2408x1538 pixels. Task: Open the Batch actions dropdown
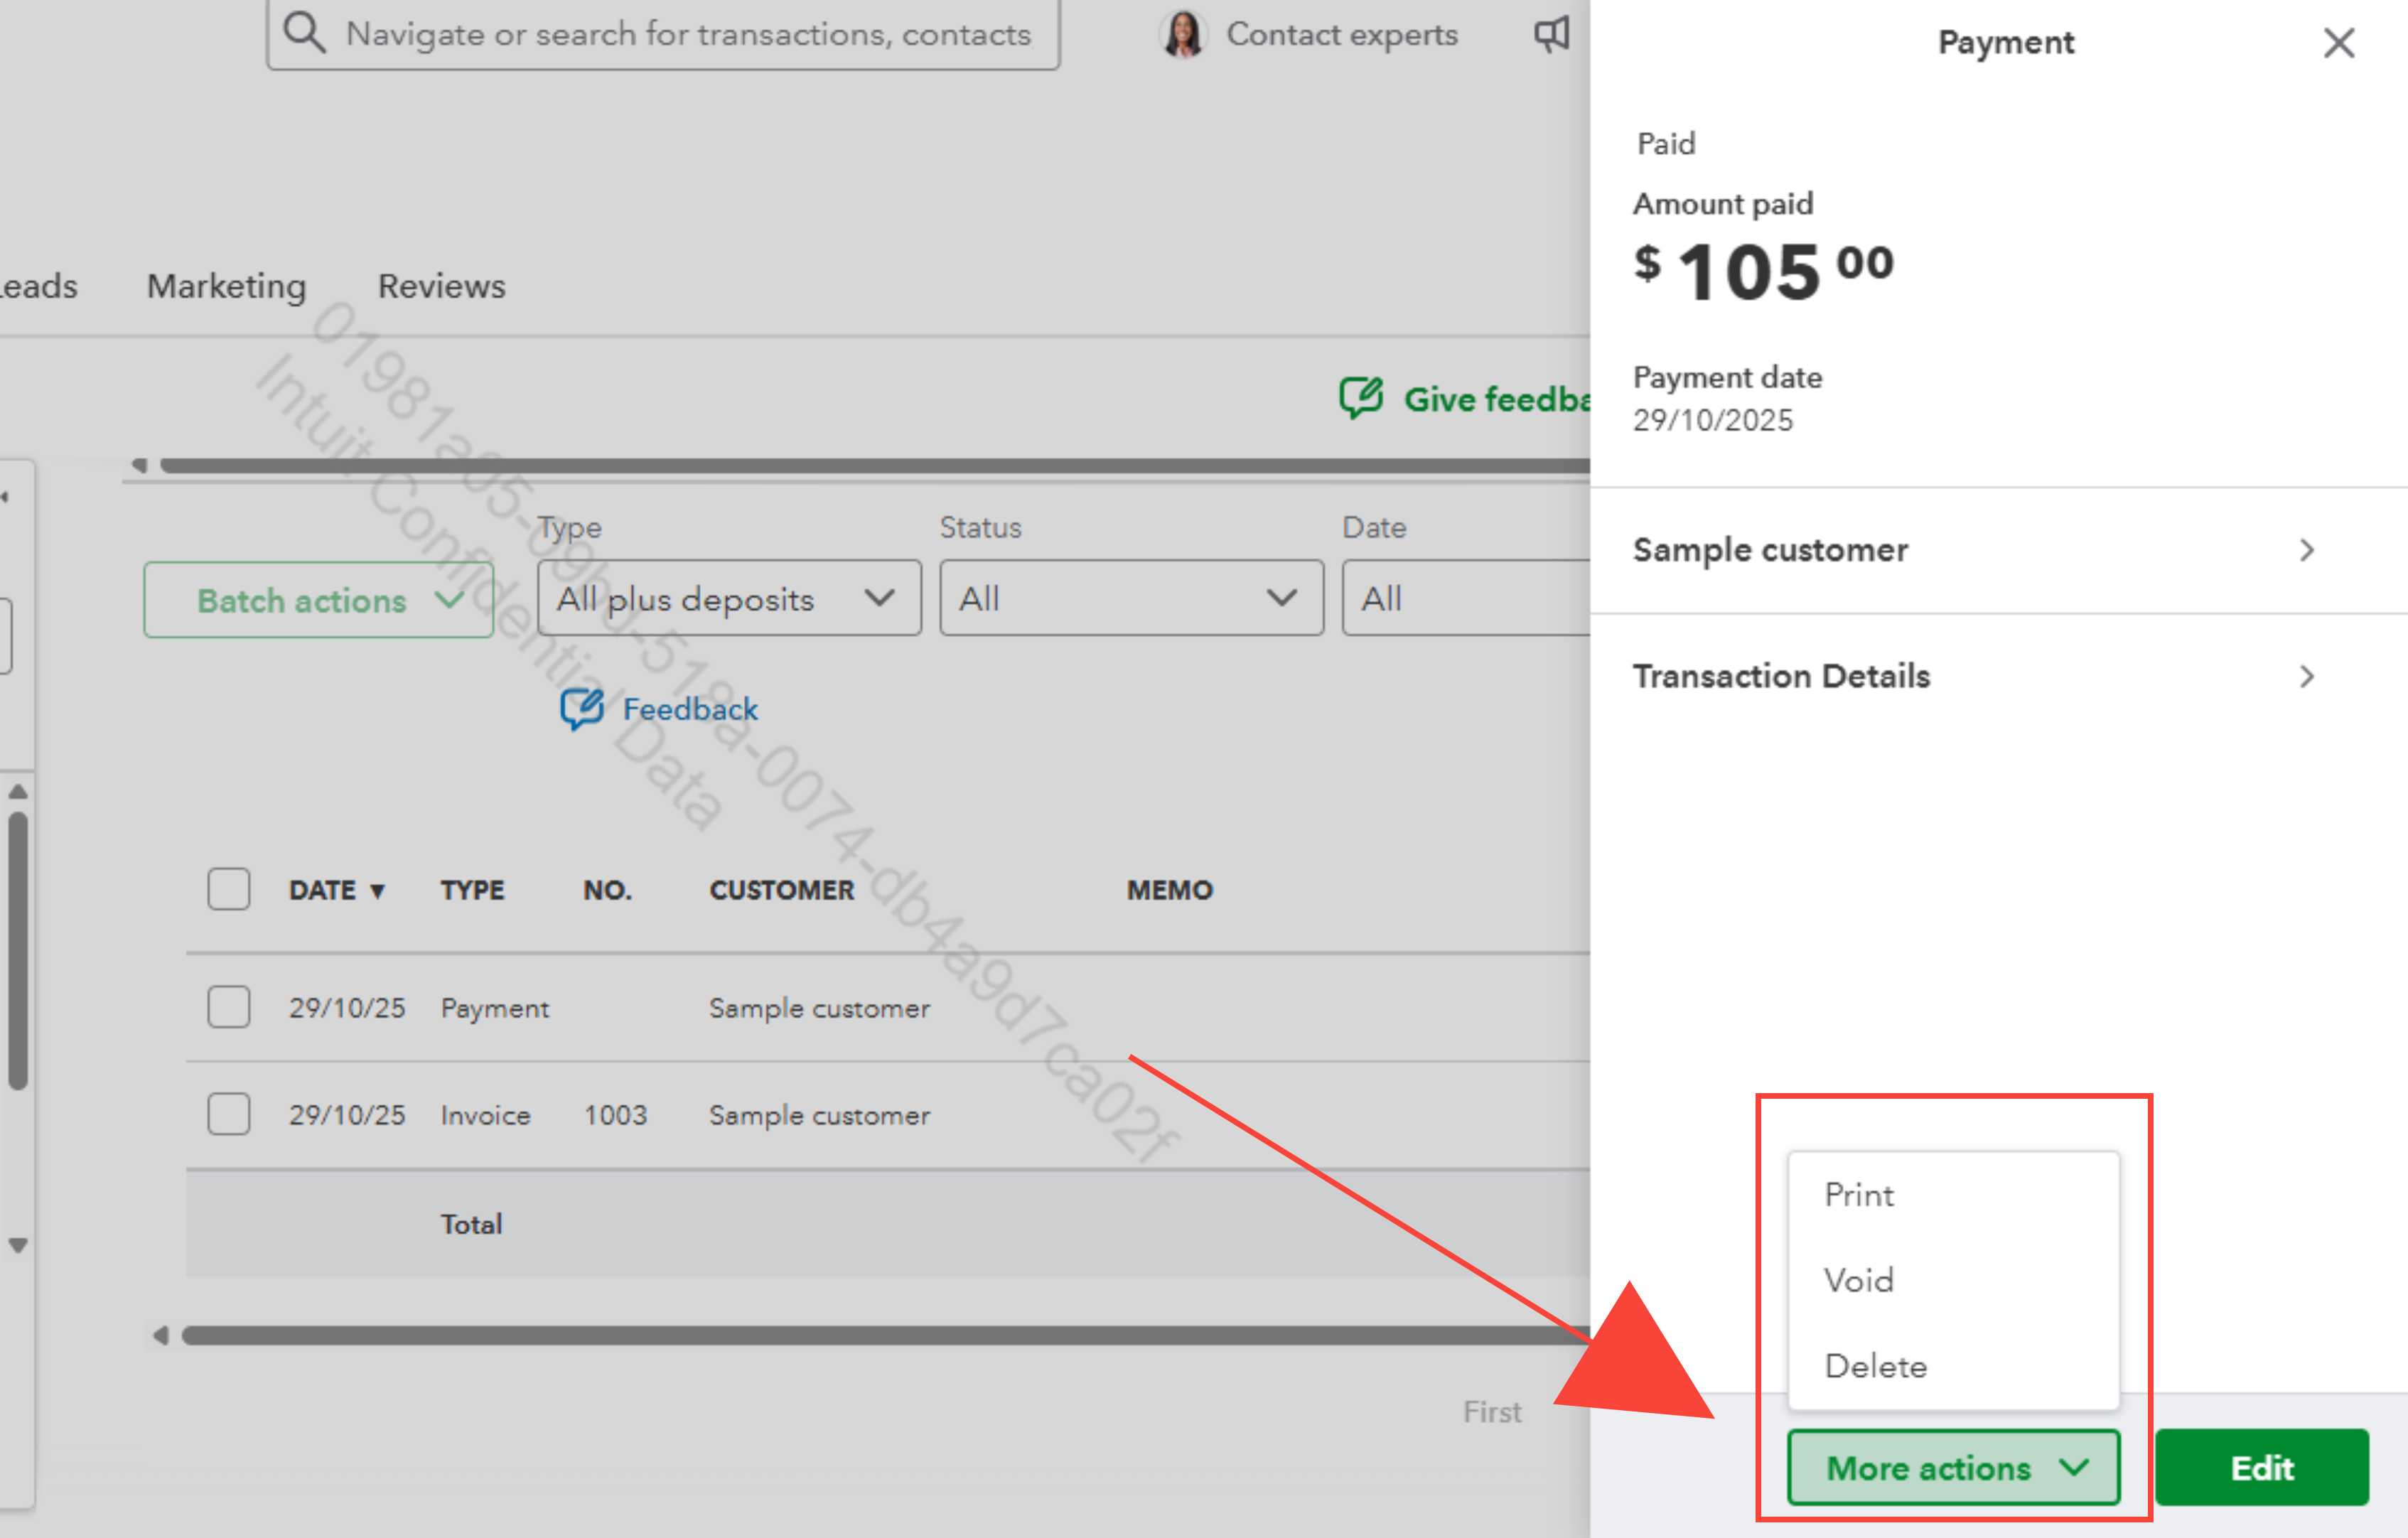[x=318, y=600]
